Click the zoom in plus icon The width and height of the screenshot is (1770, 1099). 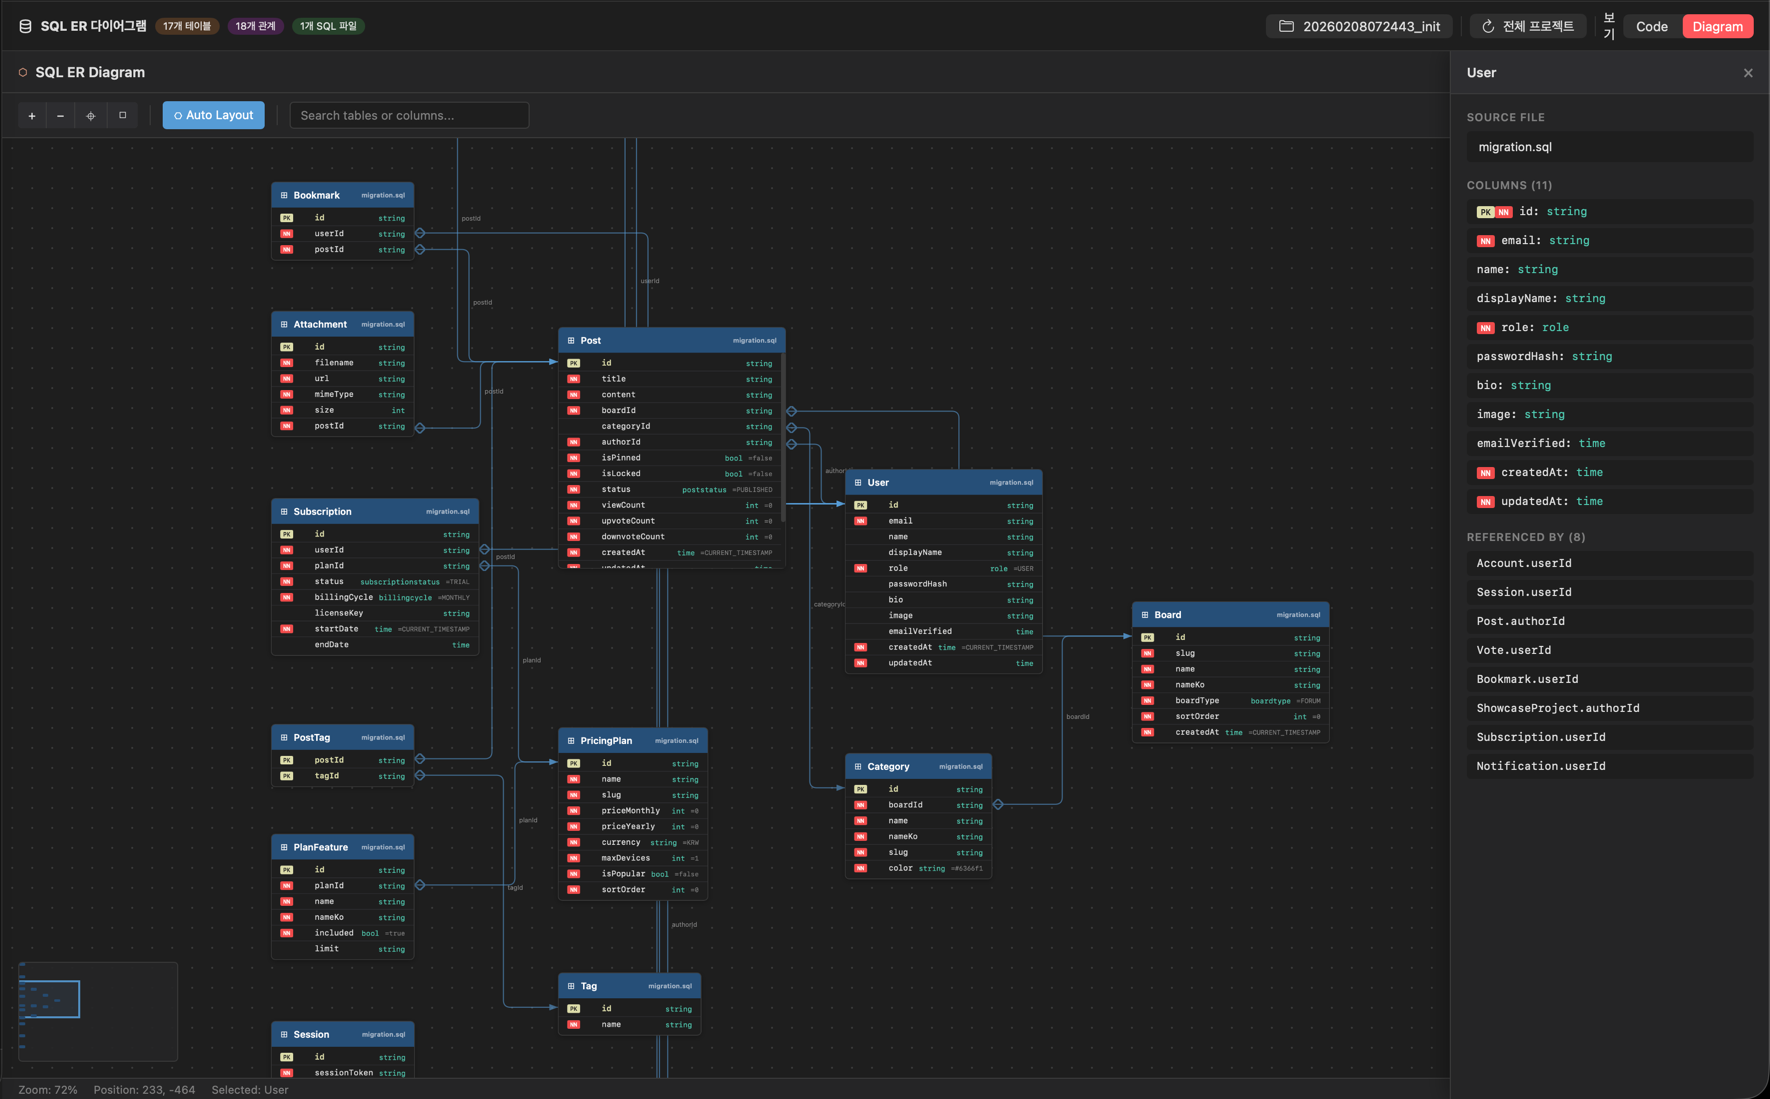click(x=32, y=116)
